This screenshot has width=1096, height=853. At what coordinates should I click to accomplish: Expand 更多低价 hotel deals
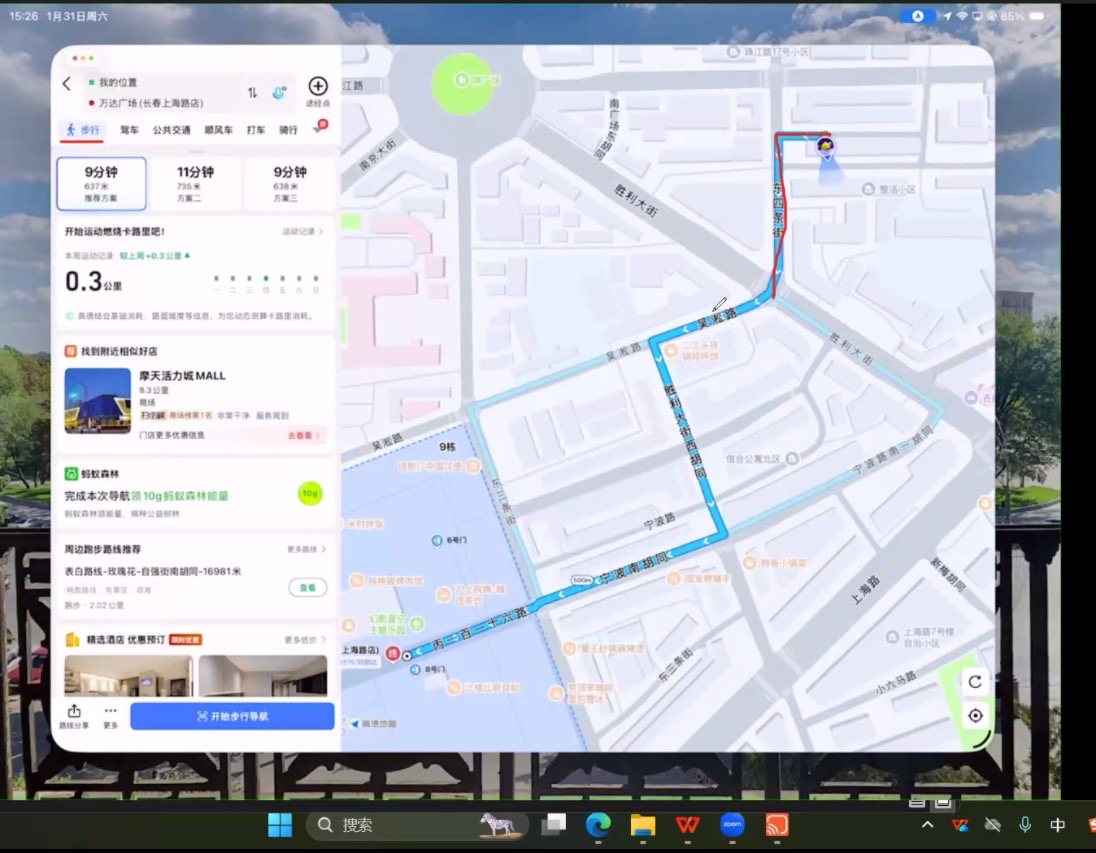[306, 639]
